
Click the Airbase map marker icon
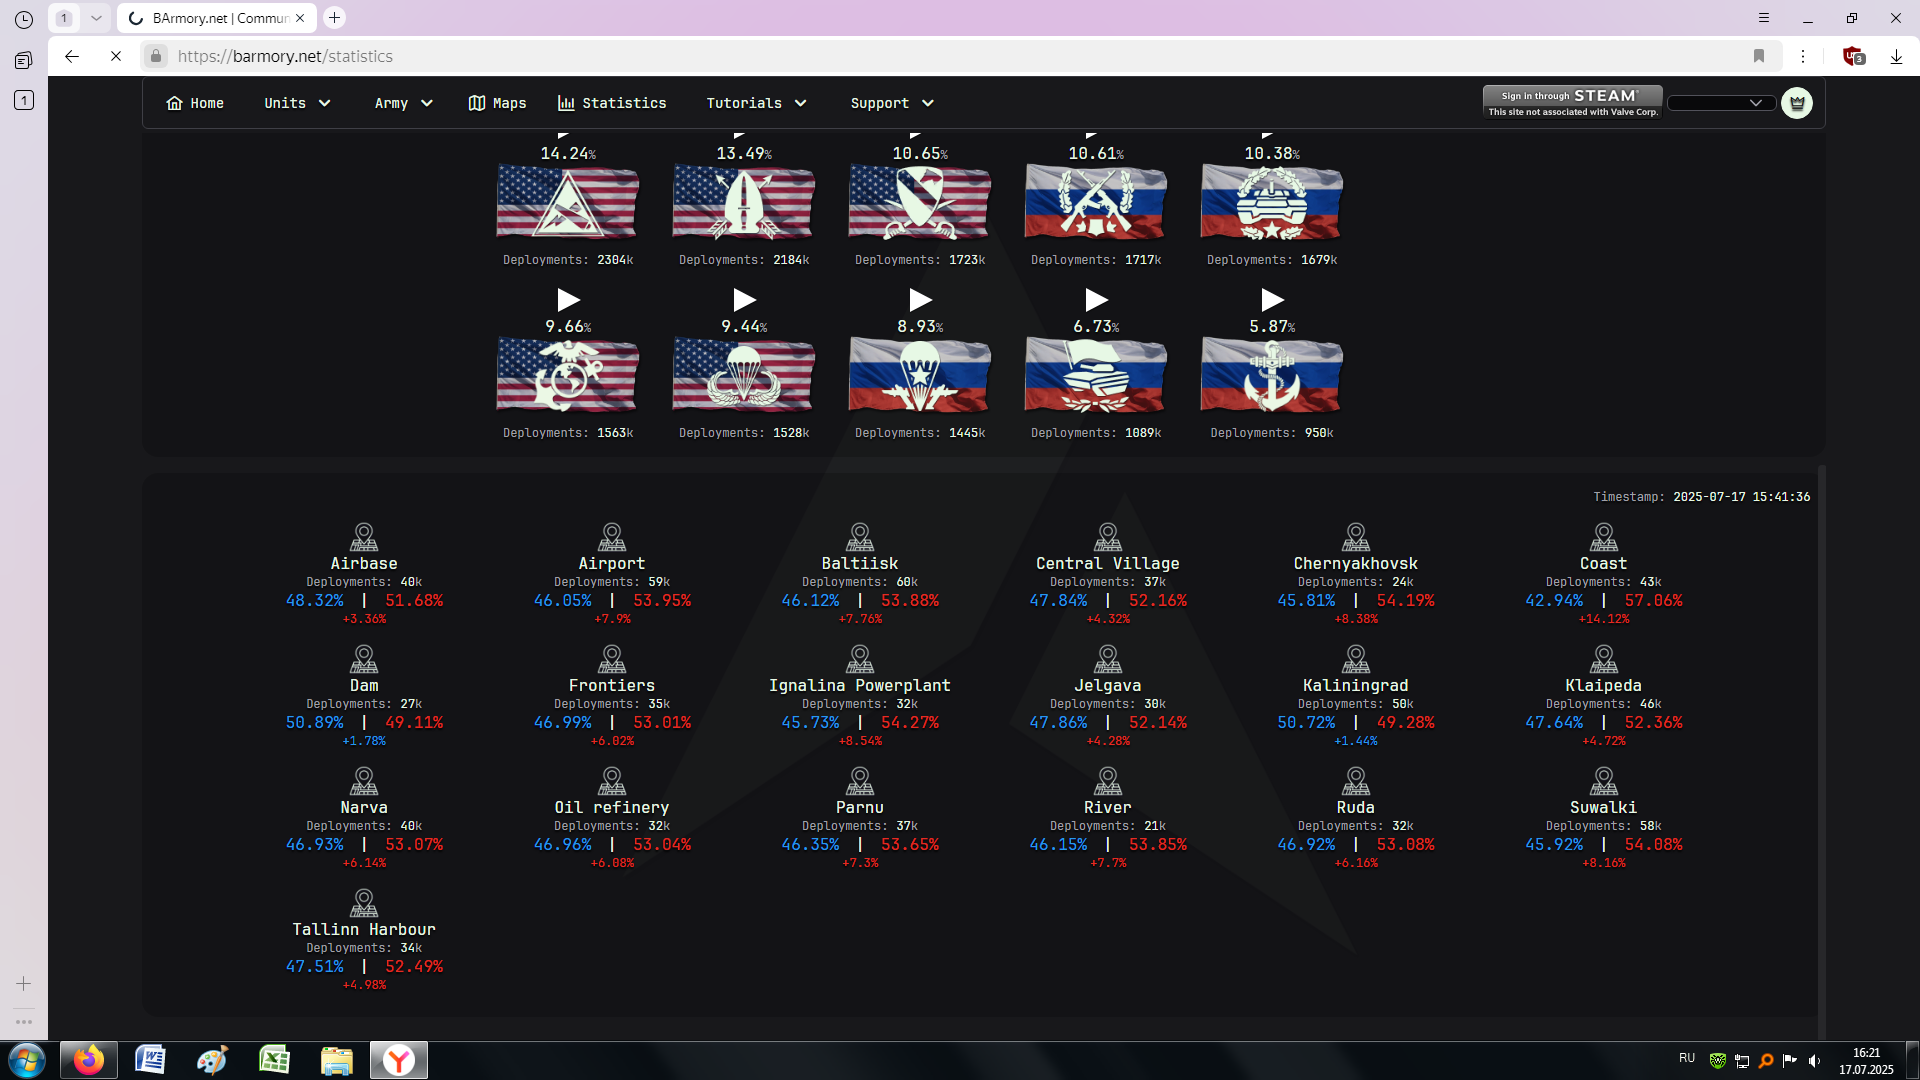[x=364, y=537]
